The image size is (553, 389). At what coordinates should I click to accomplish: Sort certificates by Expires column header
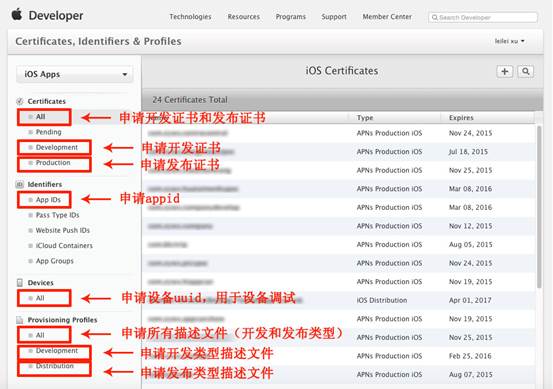coord(461,118)
